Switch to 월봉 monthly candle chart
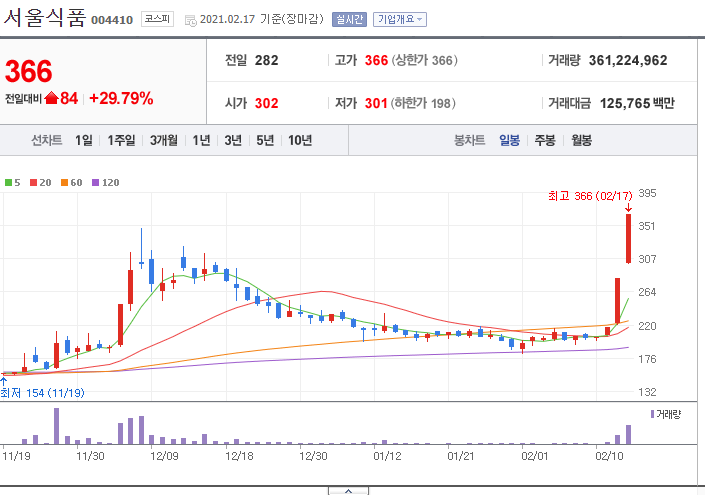The image size is (705, 495). (581, 140)
